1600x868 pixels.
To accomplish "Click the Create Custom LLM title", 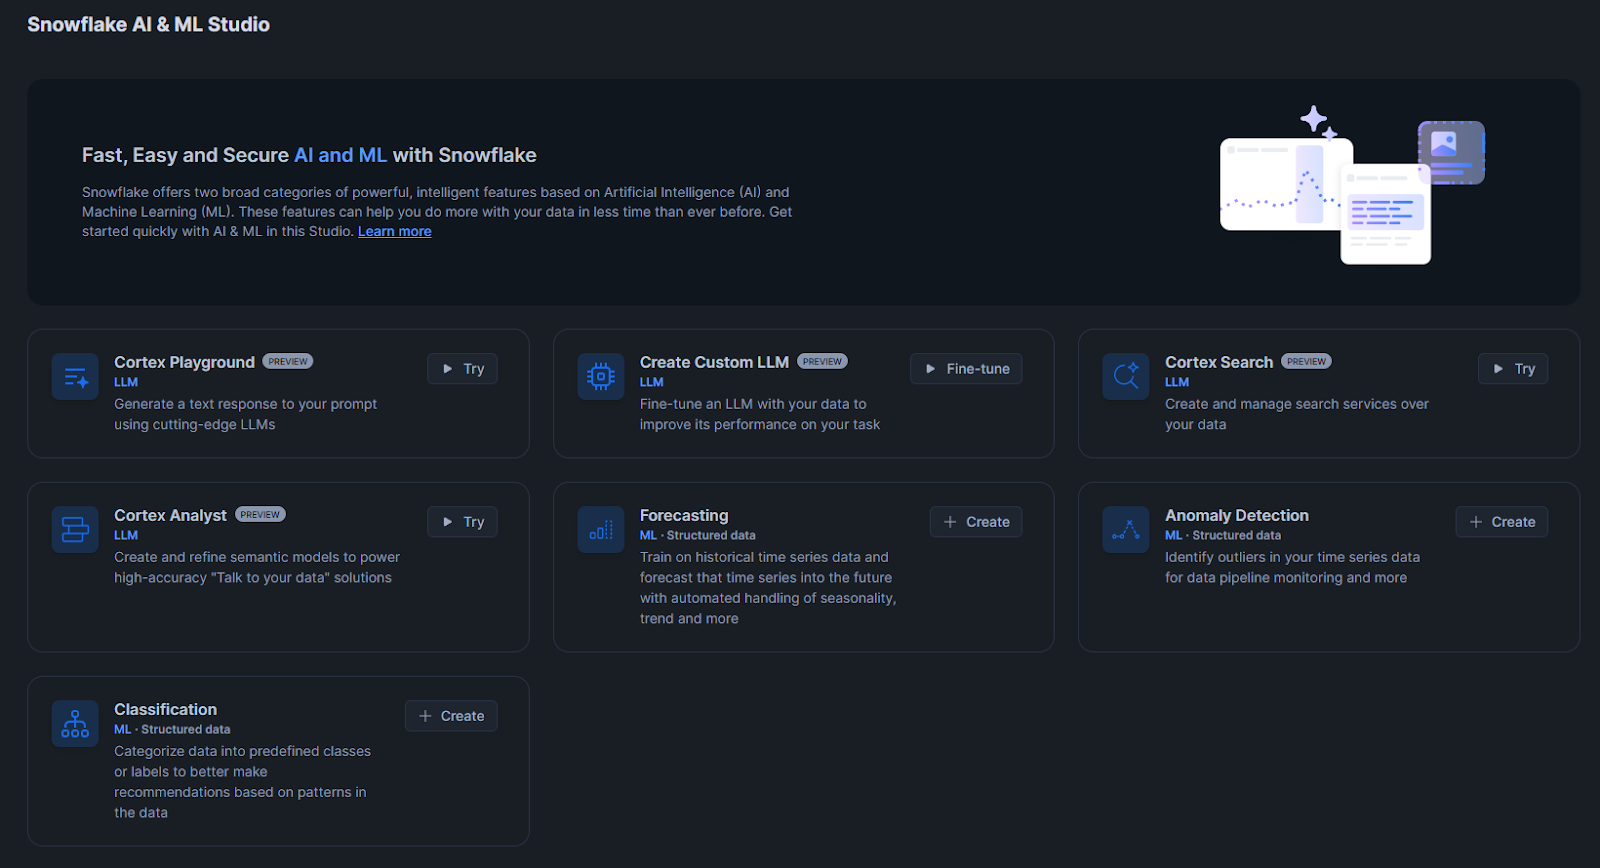I will pyautogui.click(x=714, y=362).
